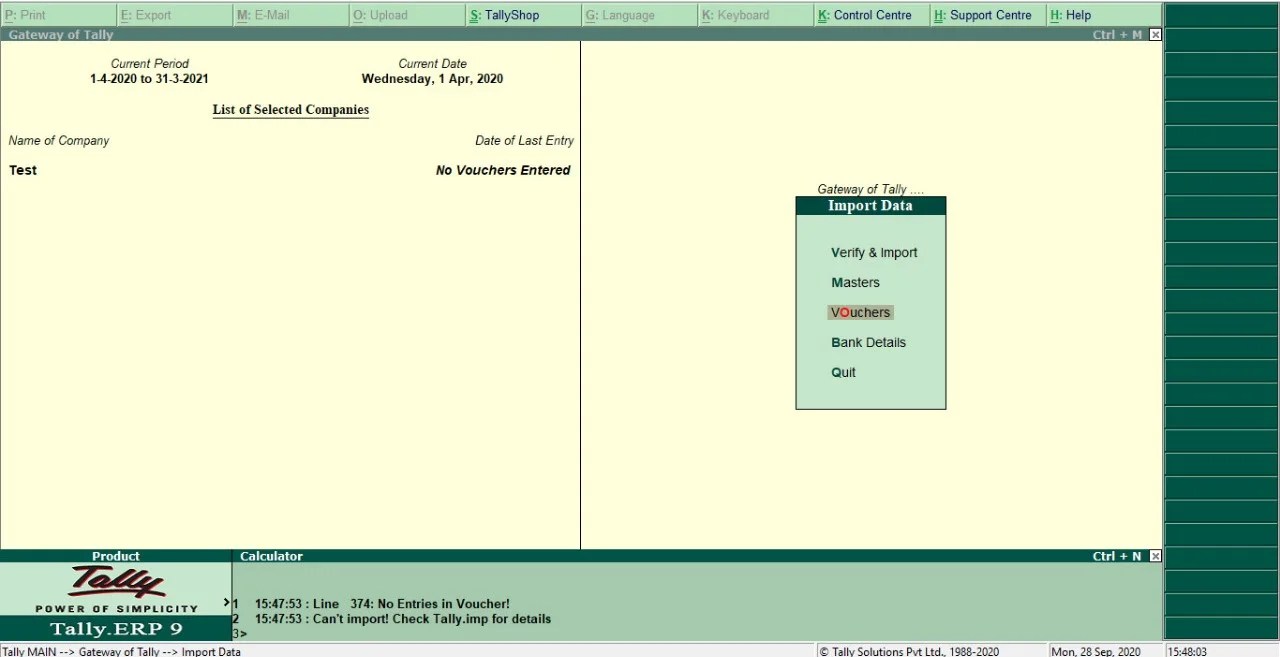Click the current date Wednesday, 1 Apr, 2020
1280x657 pixels.
click(x=432, y=79)
